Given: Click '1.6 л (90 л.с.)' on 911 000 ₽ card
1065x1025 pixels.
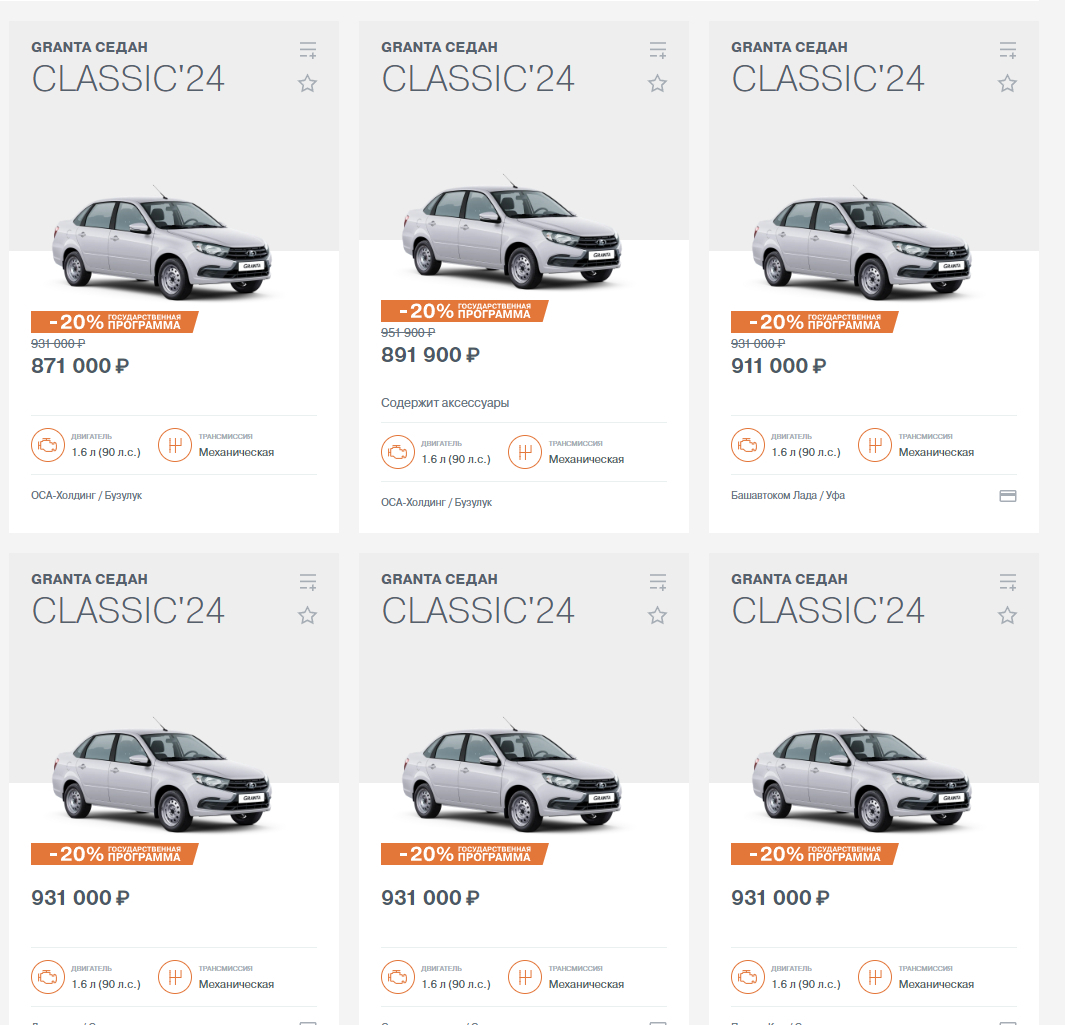Looking at the screenshot, I should [806, 452].
